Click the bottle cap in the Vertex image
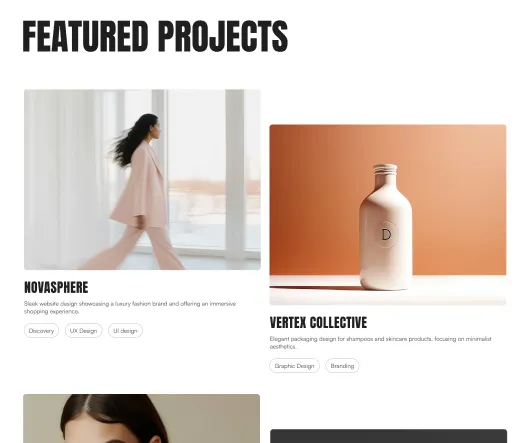This screenshot has height=443, width=528. 385,169
